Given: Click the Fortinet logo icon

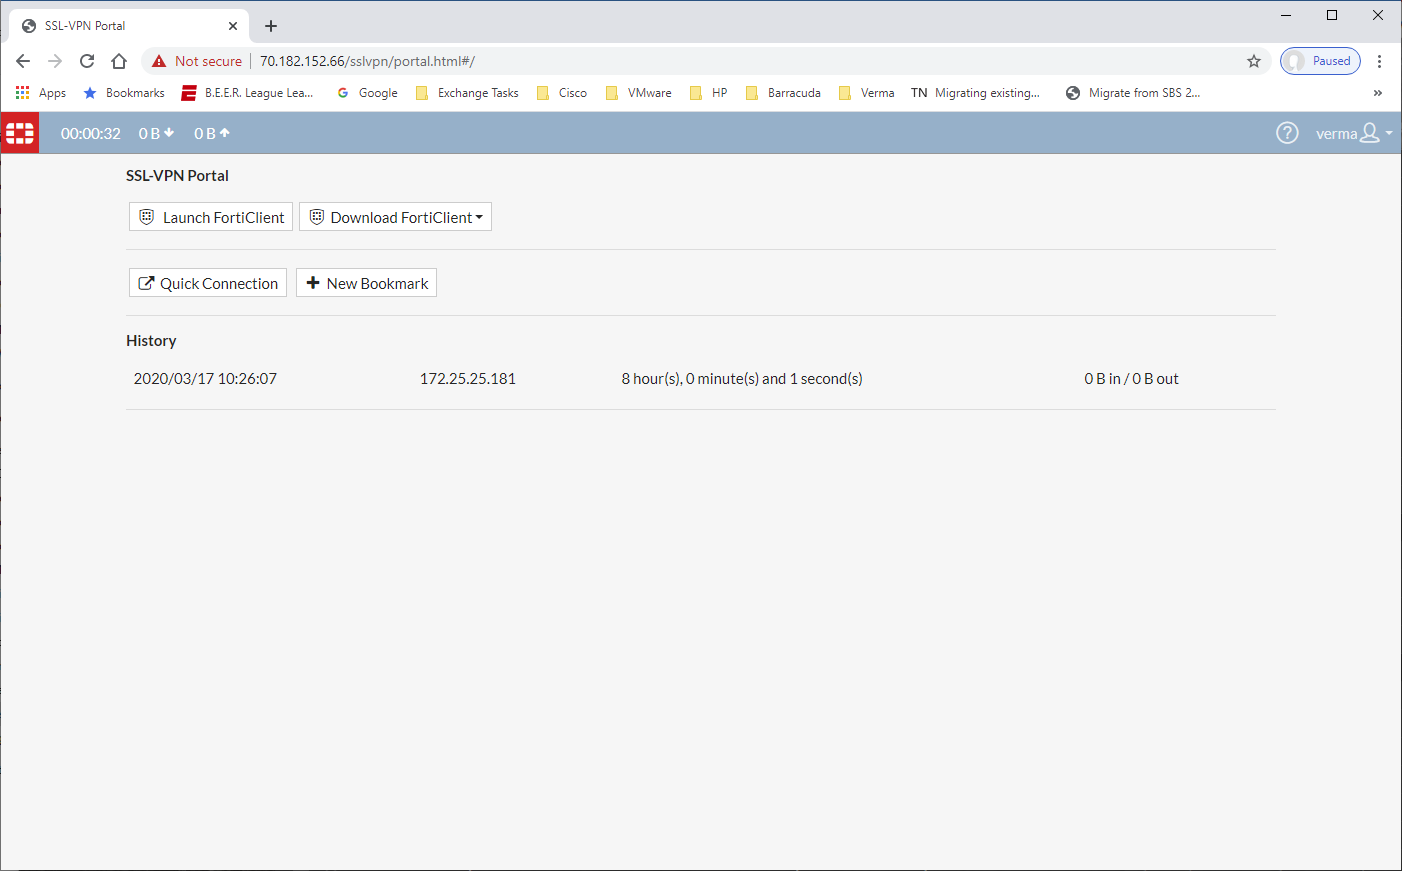Looking at the screenshot, I should point(20,133).
